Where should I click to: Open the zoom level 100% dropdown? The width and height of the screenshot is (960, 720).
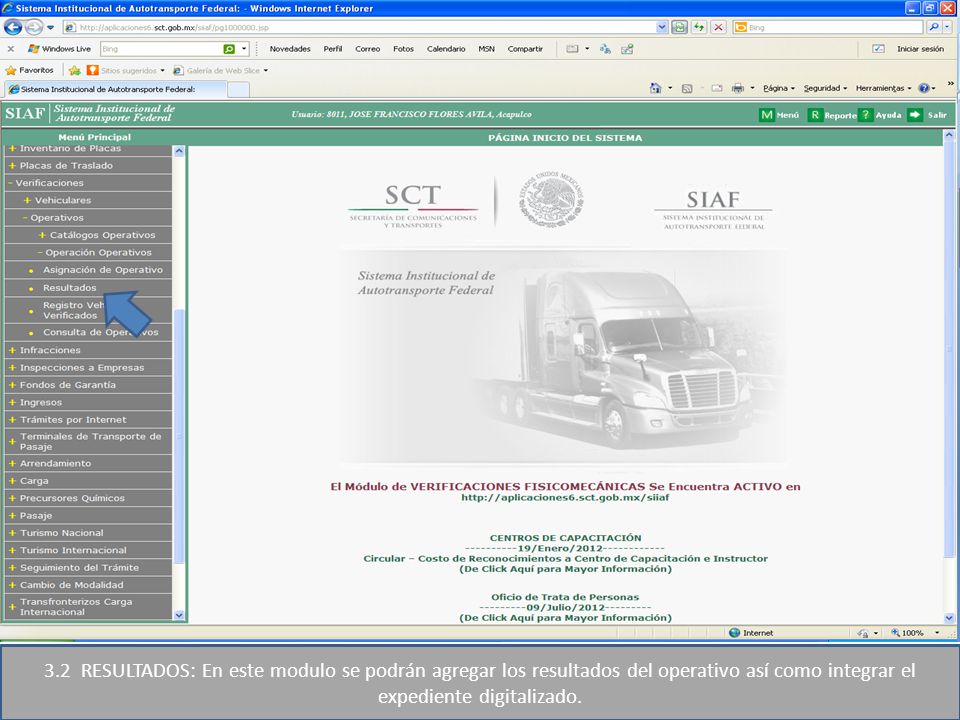(x=937, y=633)
